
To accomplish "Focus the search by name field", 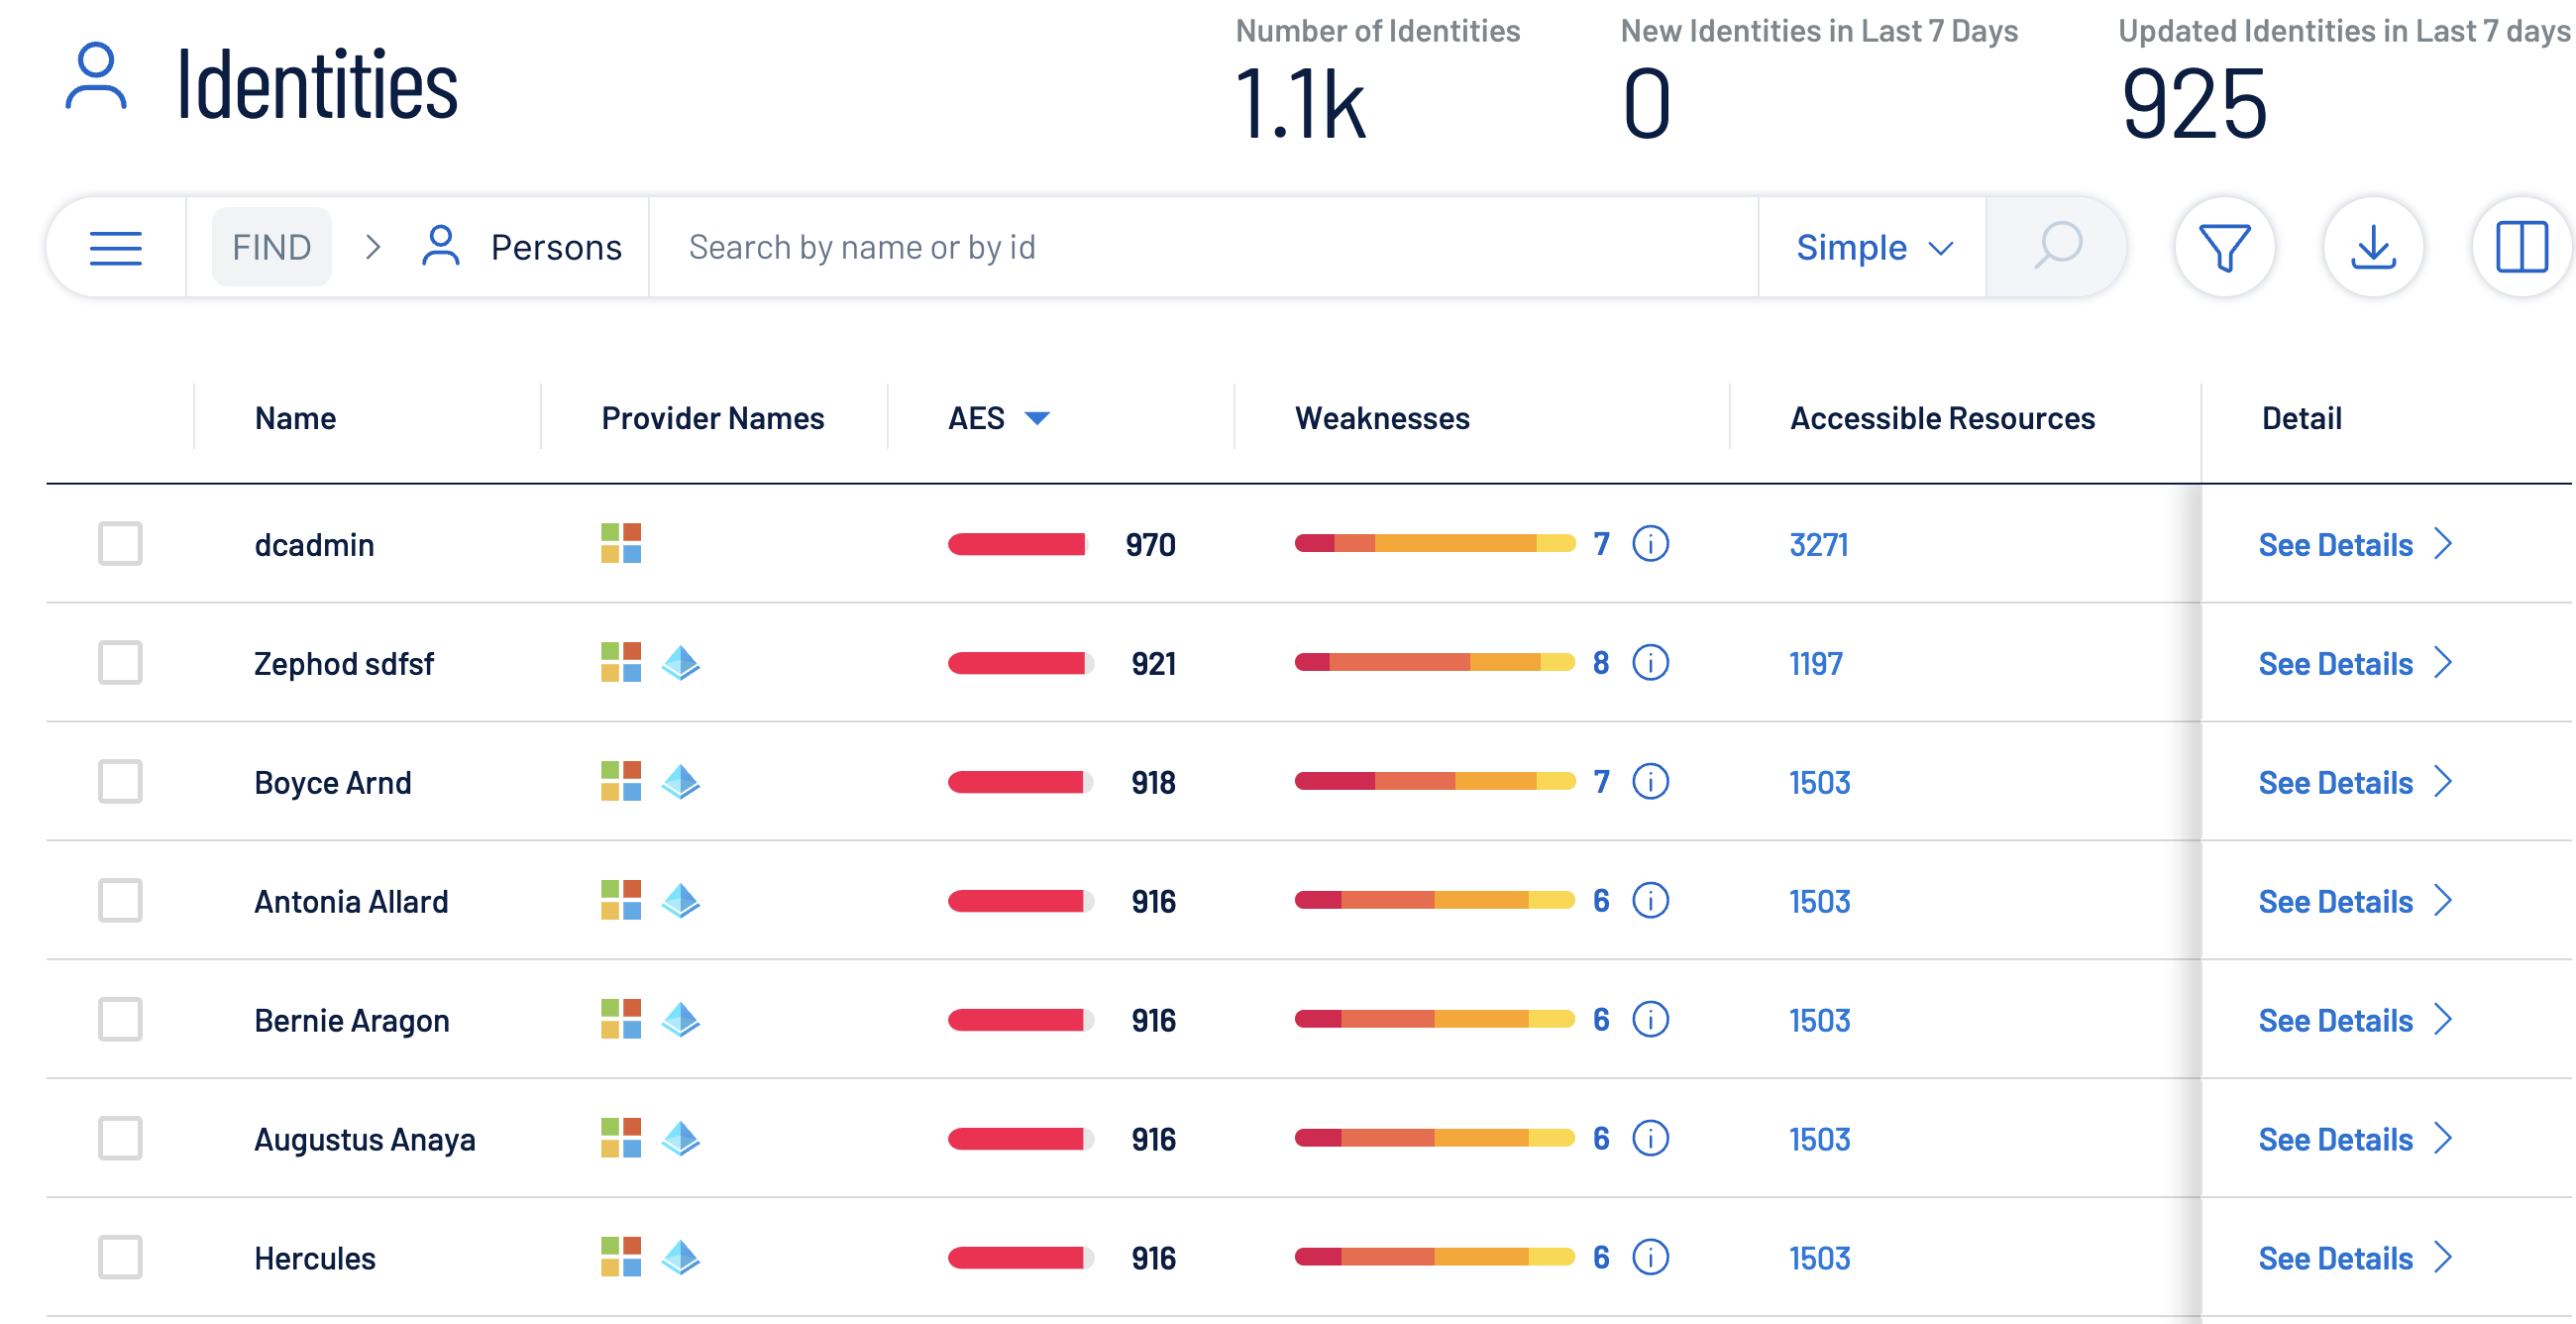I will pos(1200,247).
